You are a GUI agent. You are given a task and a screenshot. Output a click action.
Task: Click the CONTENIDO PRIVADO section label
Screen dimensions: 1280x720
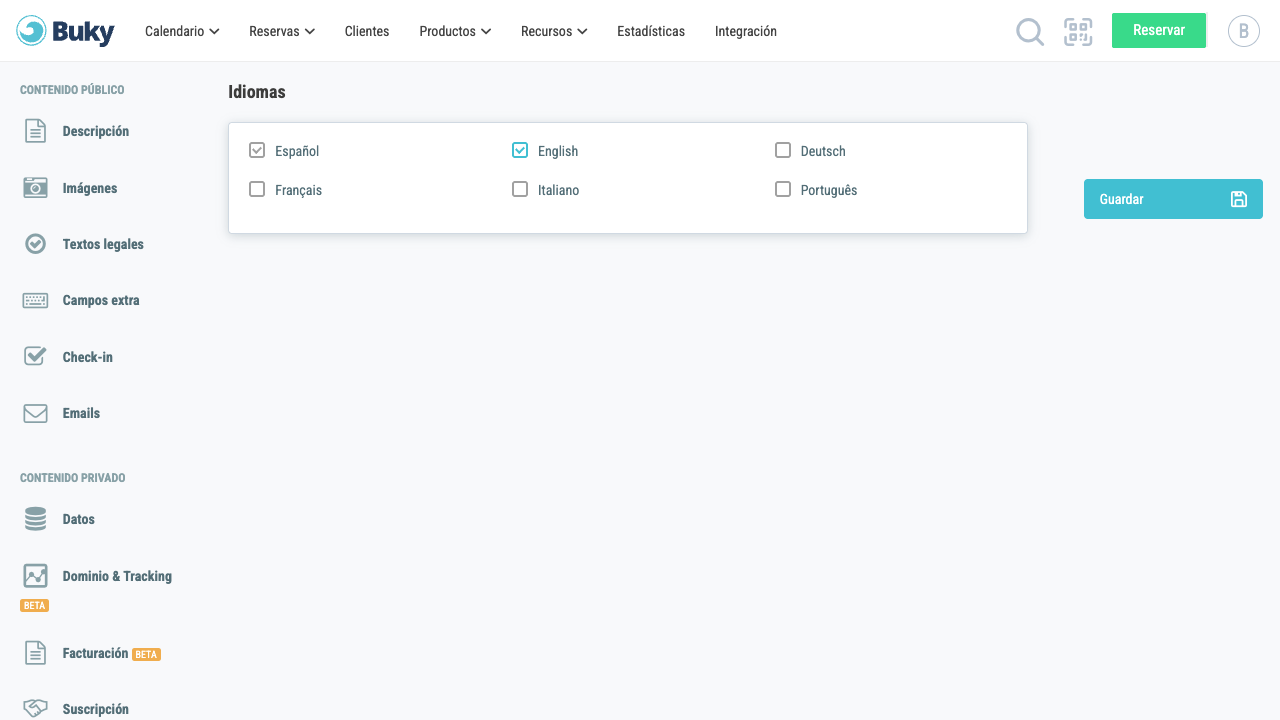[x=73, y=478]
